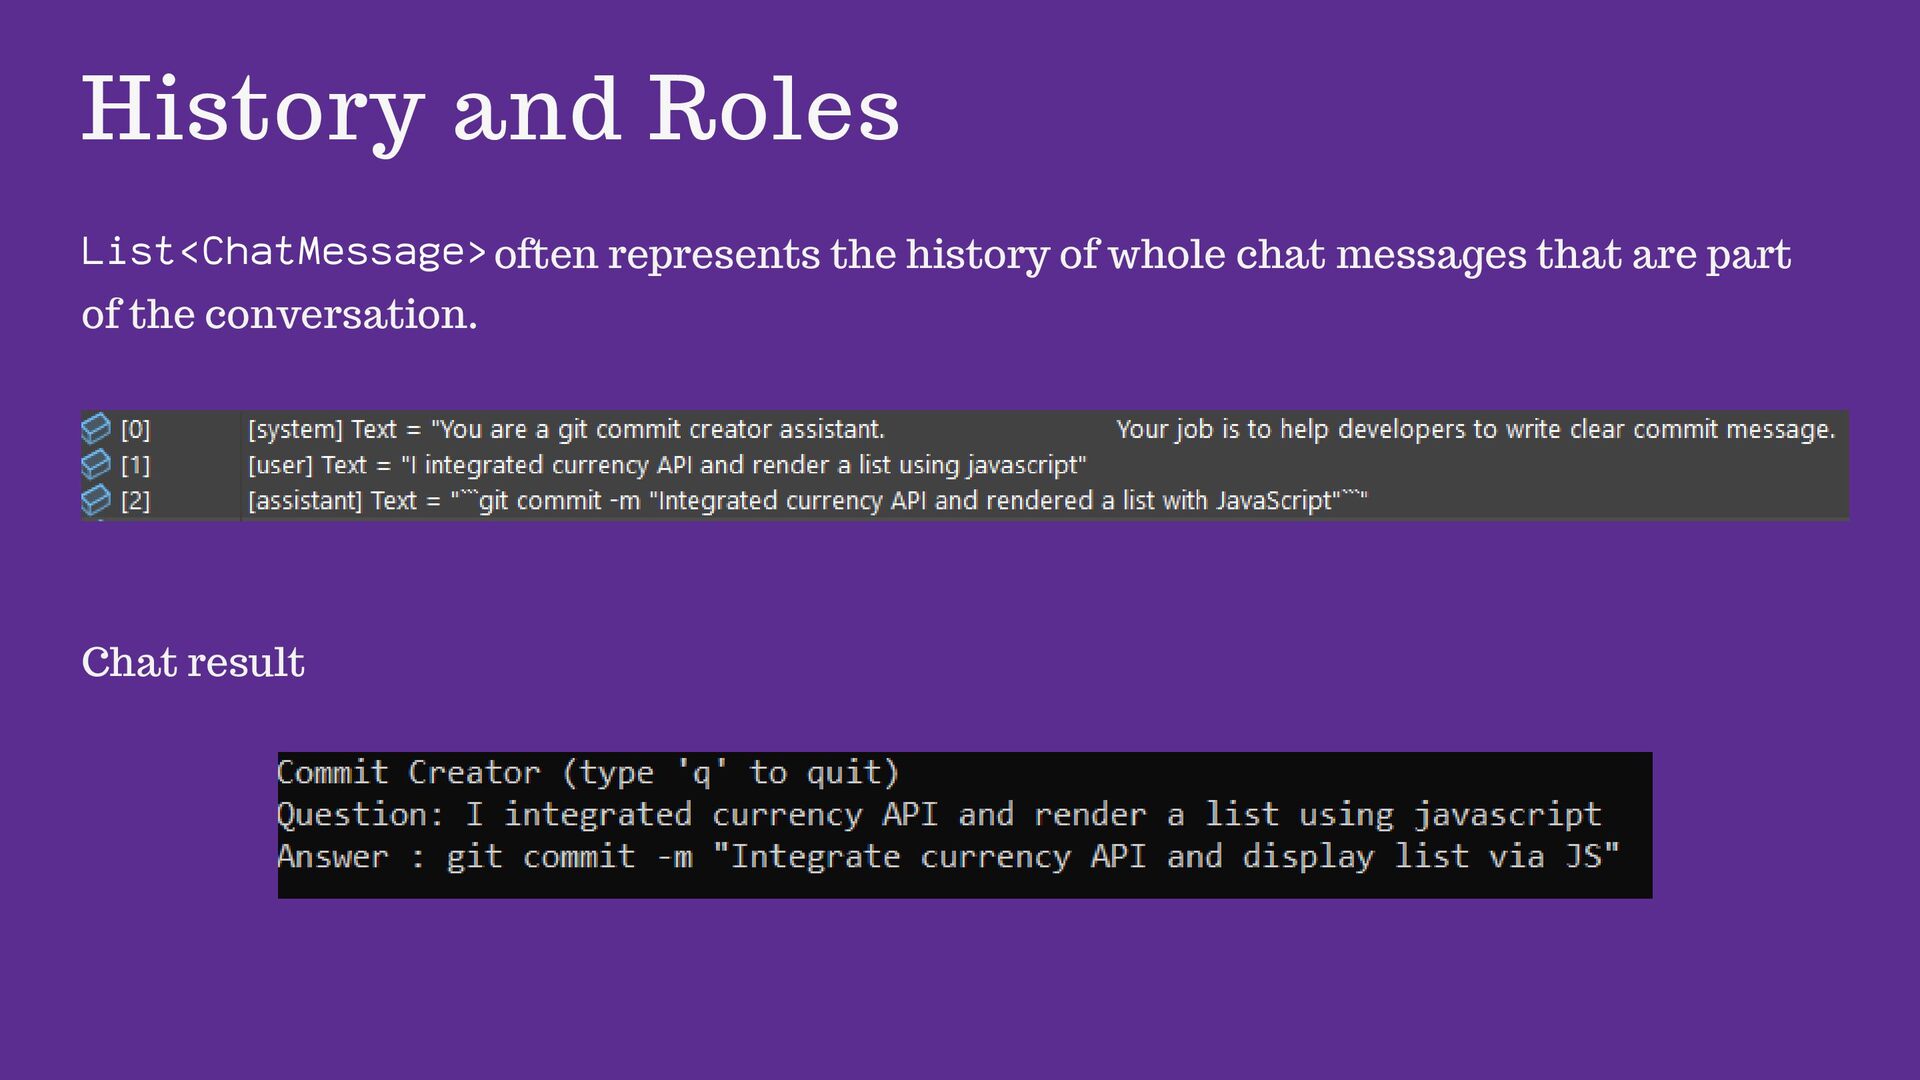The height and width of the screenshot is (1080, 1920).
Task: Click the 'Chat result' heading
Action: pyautogui.click(x=193, y=662)
